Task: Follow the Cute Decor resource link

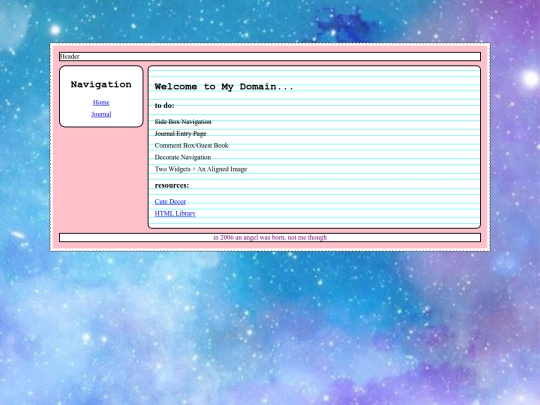Action: (x=170, y=201)
